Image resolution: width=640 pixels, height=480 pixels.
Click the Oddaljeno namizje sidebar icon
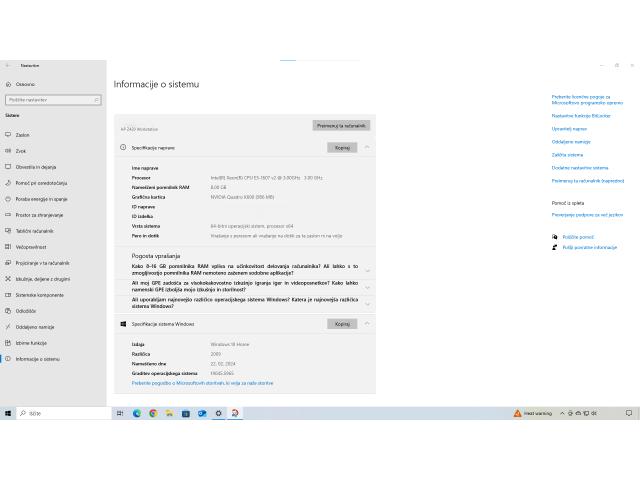[x=8, y=327]
